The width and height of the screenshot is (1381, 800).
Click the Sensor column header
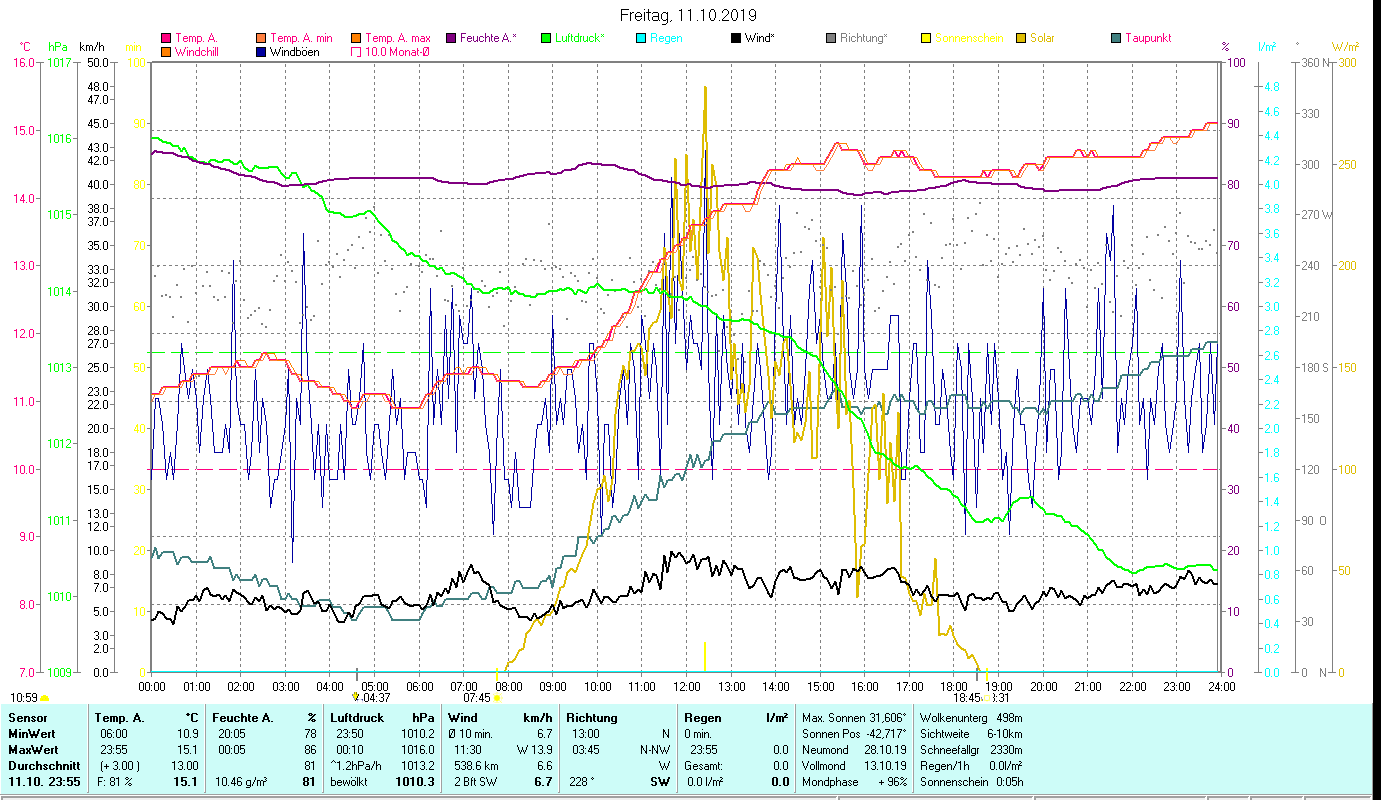click(x=27, y=718)
